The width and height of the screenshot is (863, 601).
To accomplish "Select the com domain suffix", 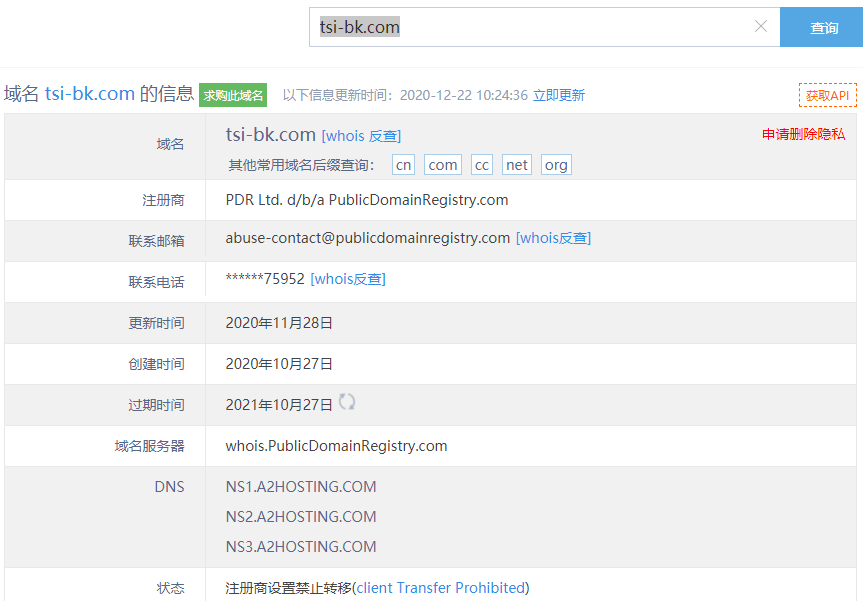I will pyautogui.click(x=443, y=165).
